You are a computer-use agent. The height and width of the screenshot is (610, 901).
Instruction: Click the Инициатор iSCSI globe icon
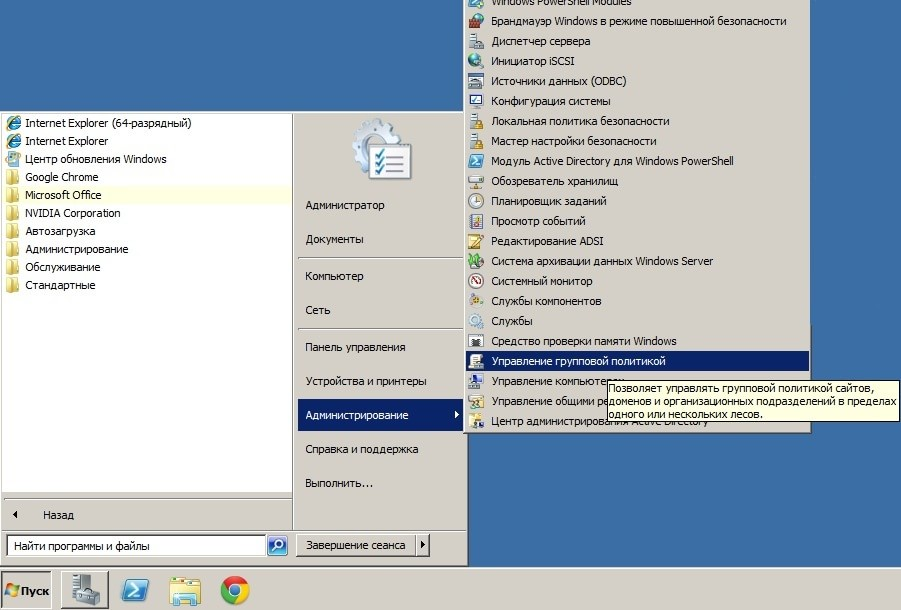pyautogui.click(x=476, y=61)
